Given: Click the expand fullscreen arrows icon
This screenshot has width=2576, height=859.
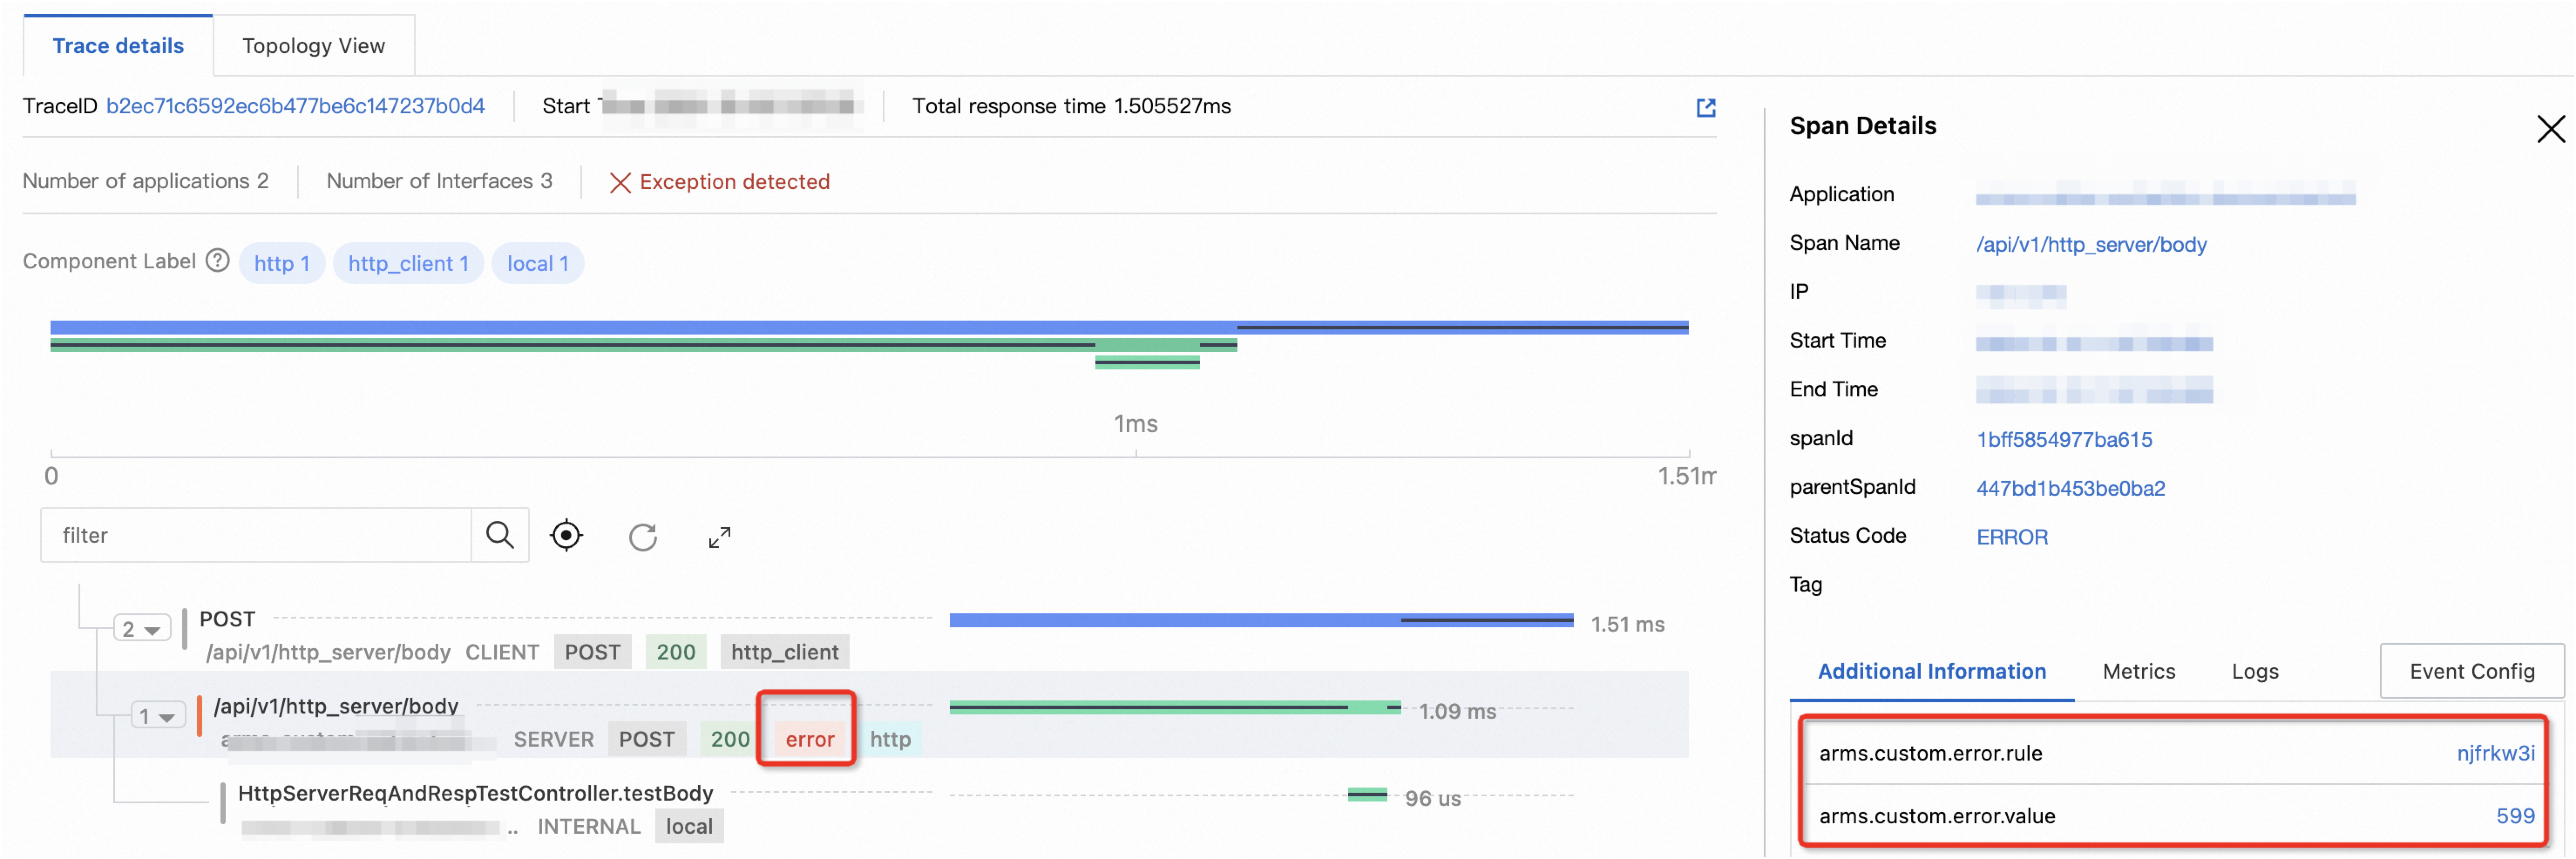Looking at the screenshot, I should [719, 537].
